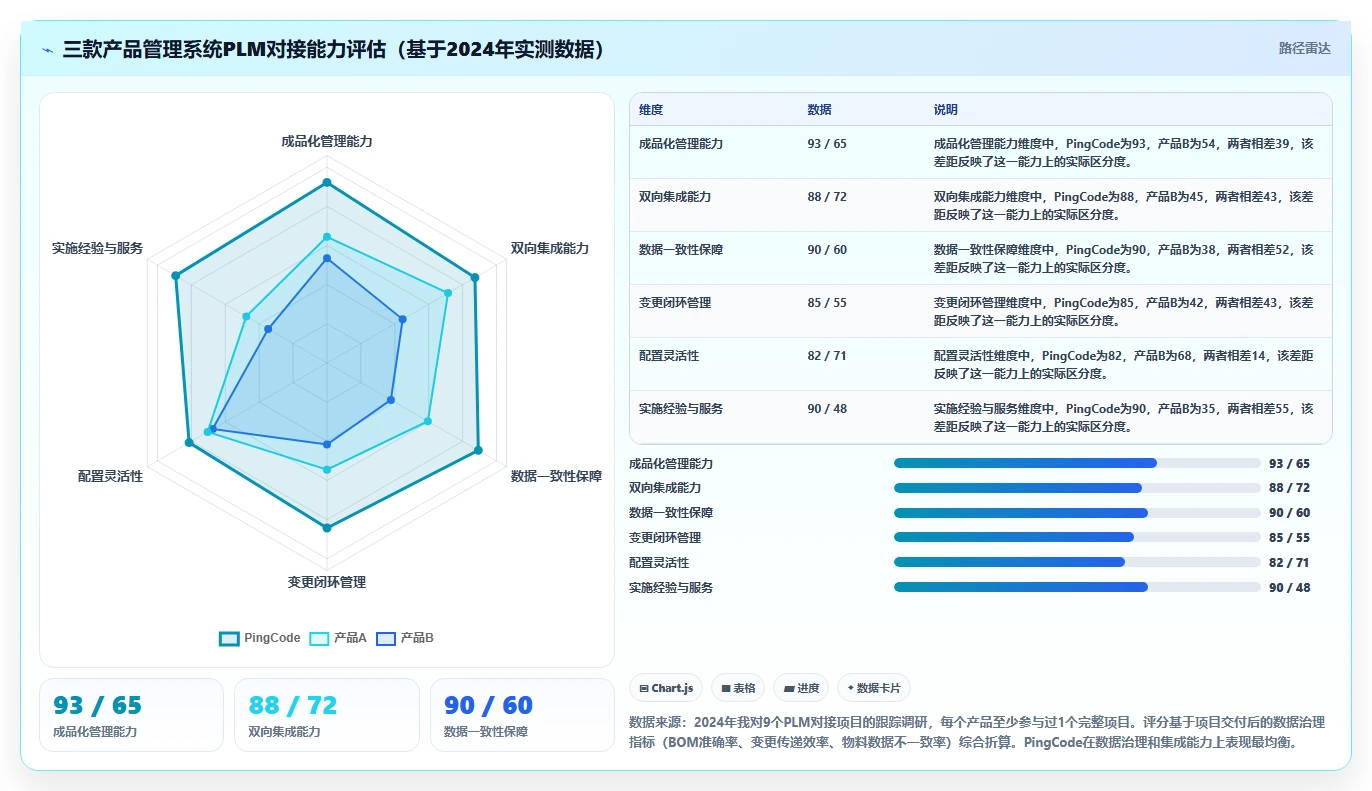This screenshot has width=1372, height=791.
Task: Click the 双向集成能力 radar axis label
Action: tap(550, 248)
